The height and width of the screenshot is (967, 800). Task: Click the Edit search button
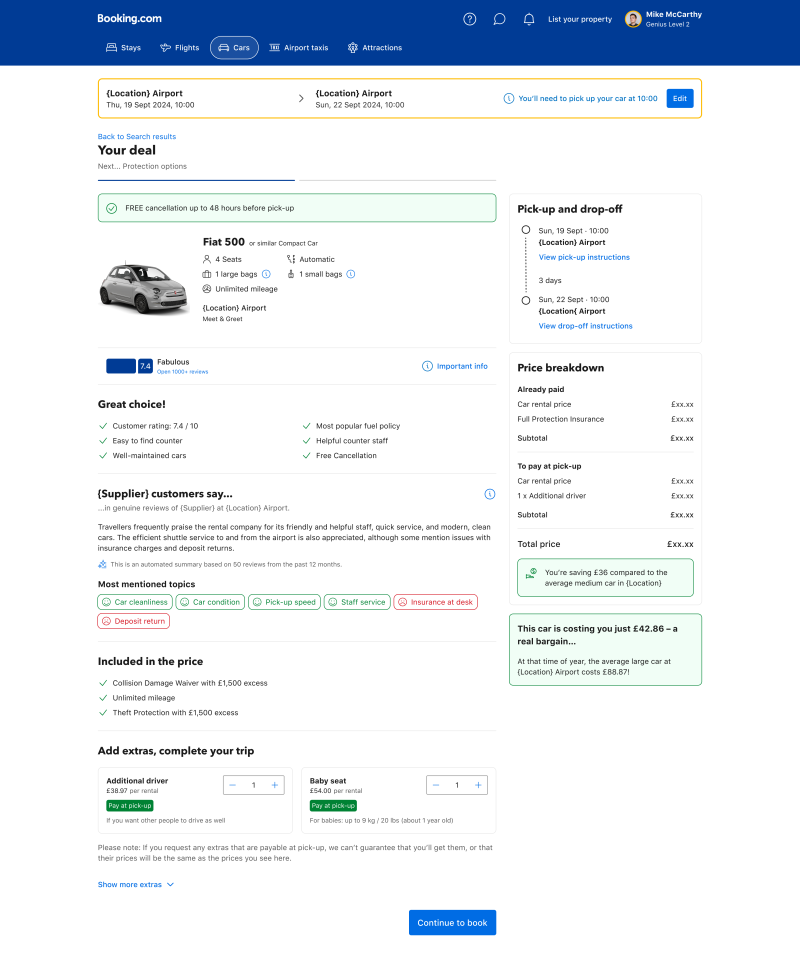click(x=680, y=99)
